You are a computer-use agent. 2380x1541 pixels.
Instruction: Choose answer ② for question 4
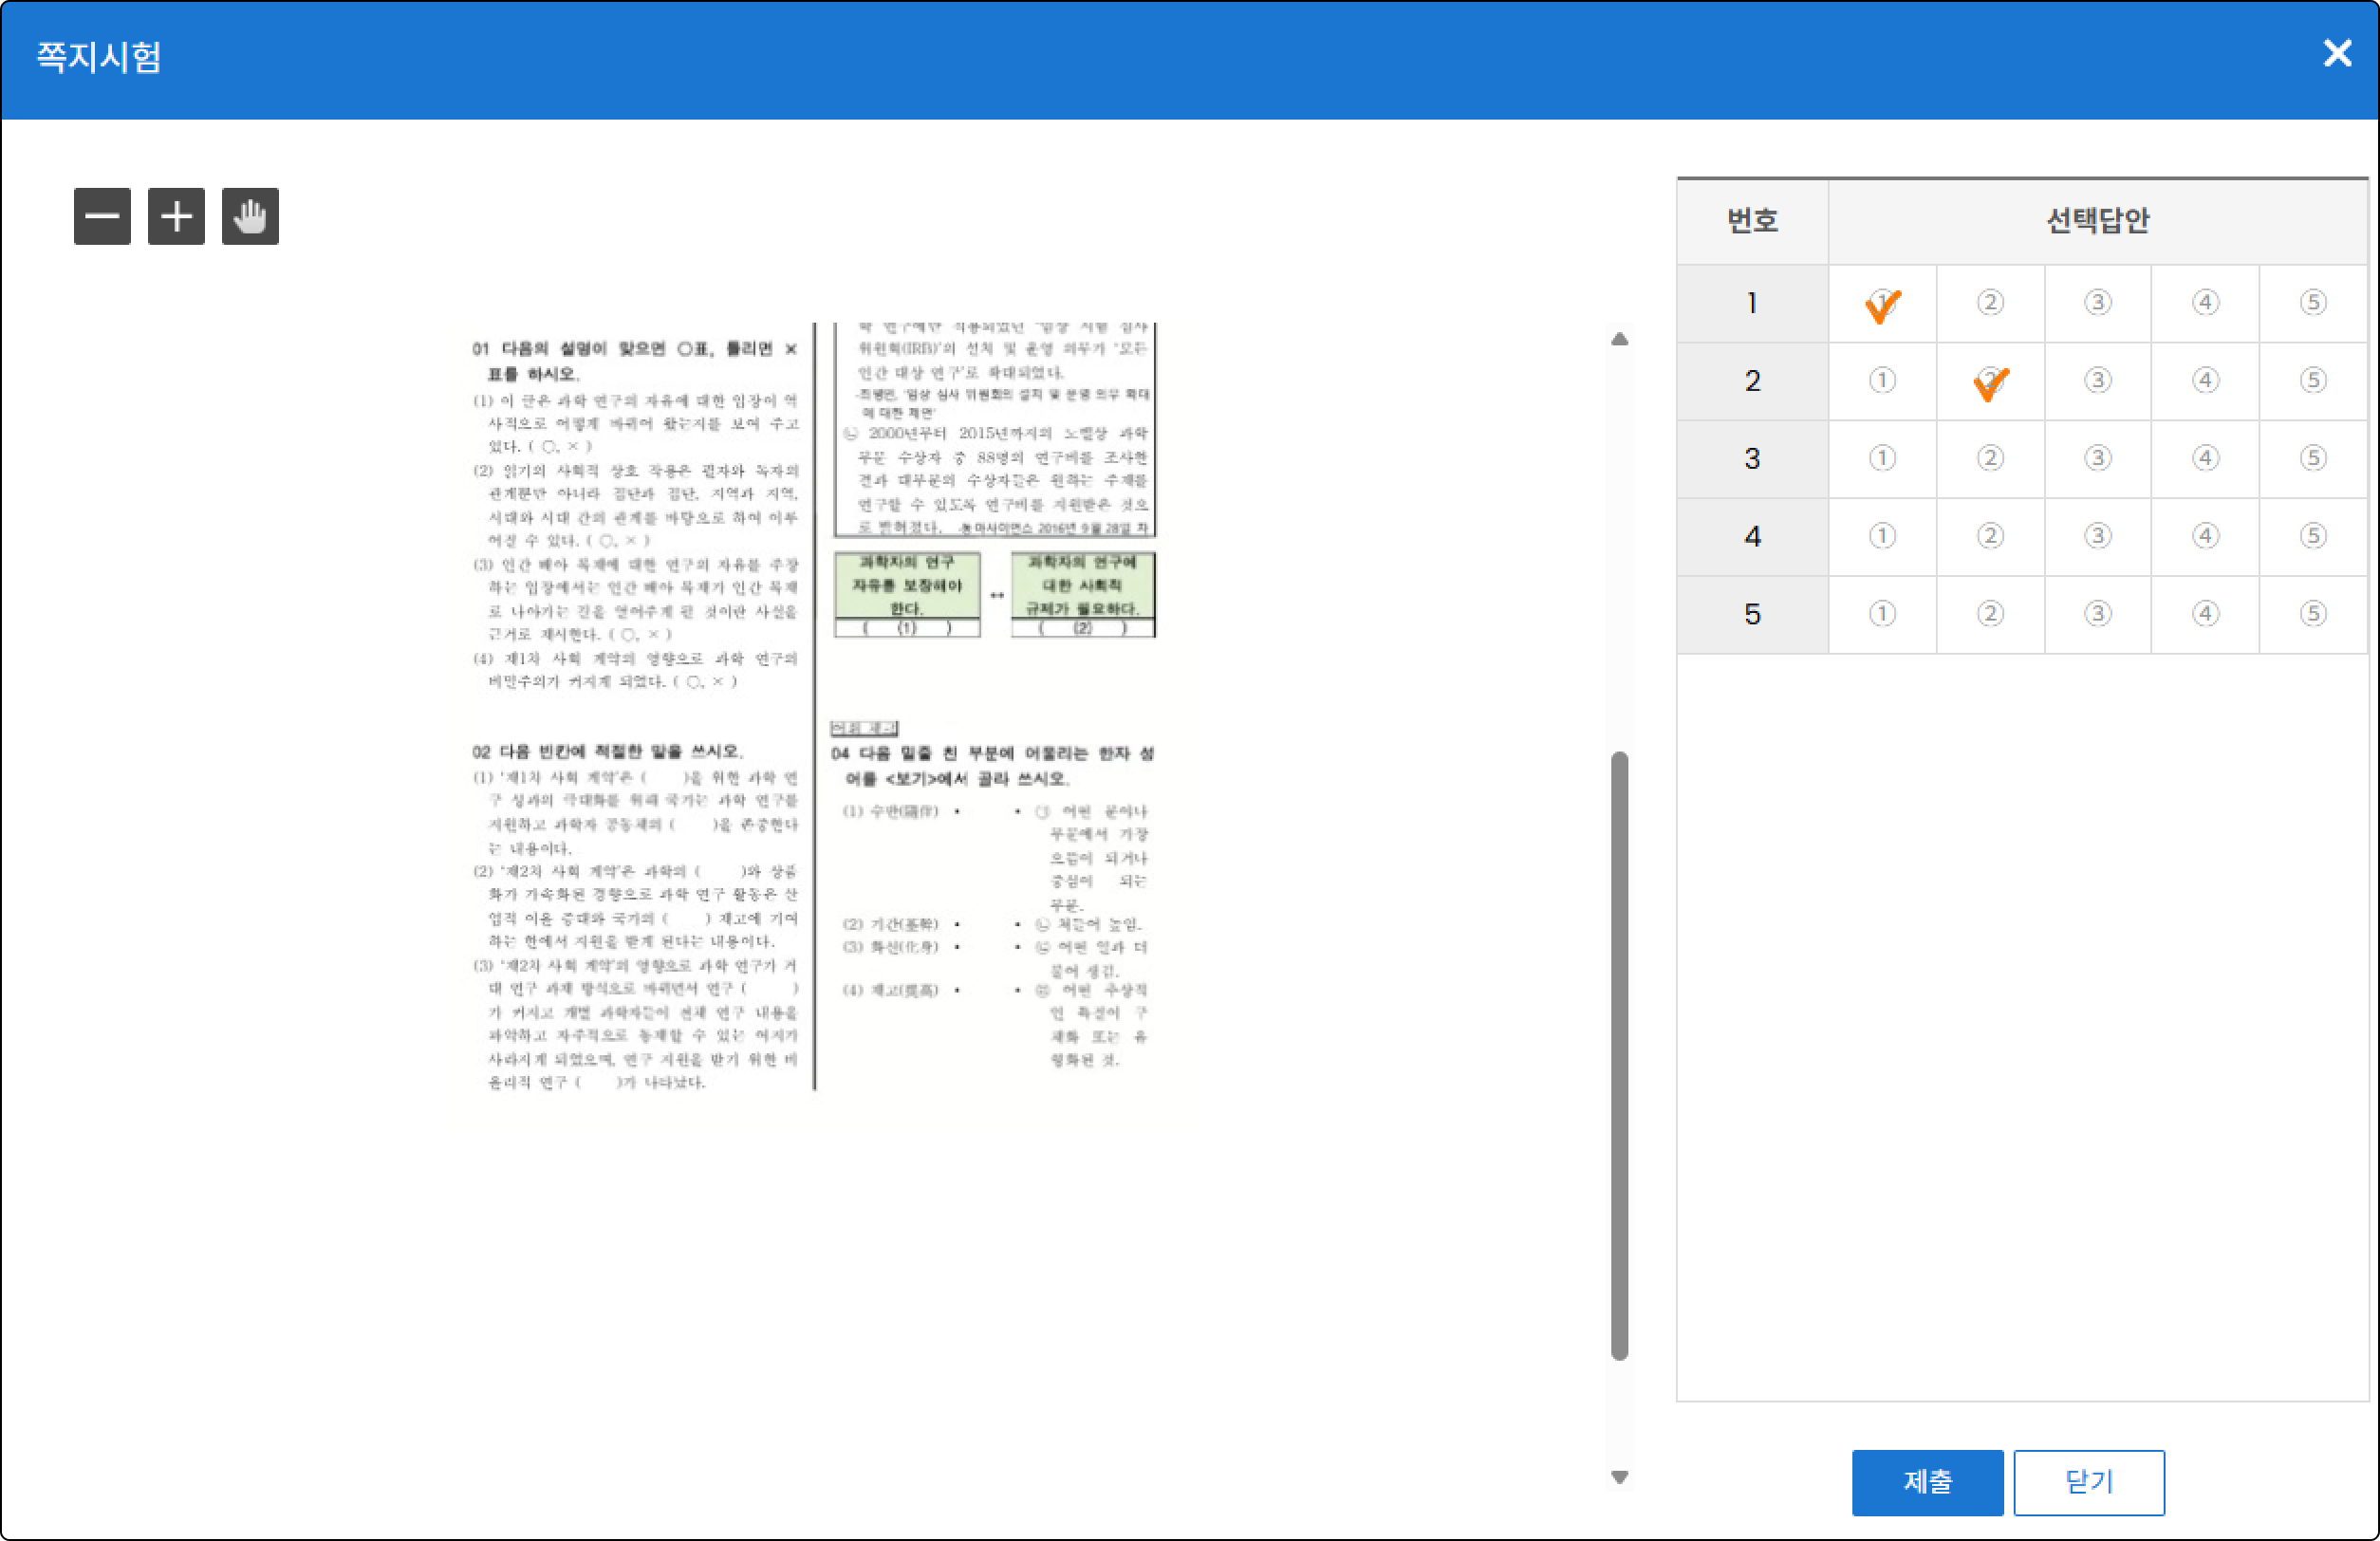[1990, 536]
